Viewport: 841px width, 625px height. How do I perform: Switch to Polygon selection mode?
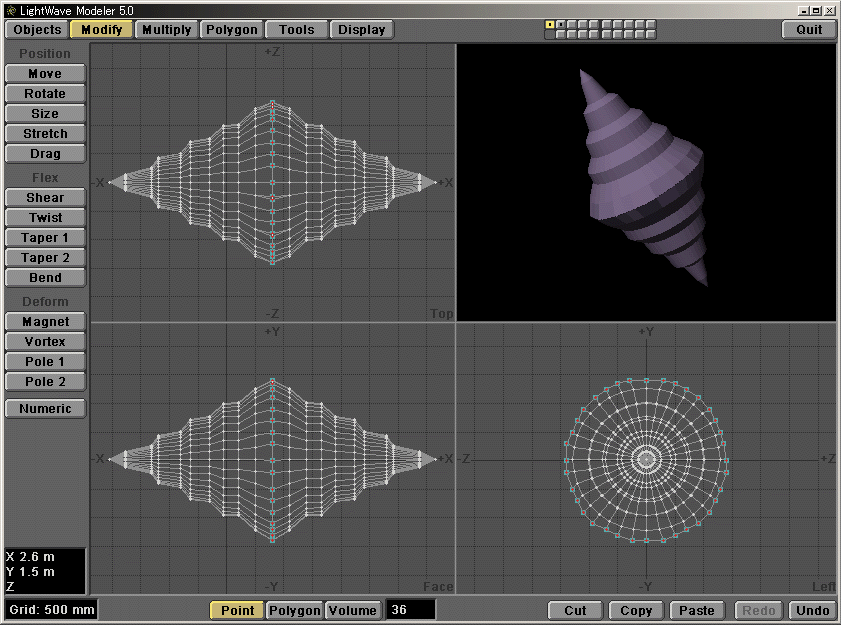[x=293, y=610]
